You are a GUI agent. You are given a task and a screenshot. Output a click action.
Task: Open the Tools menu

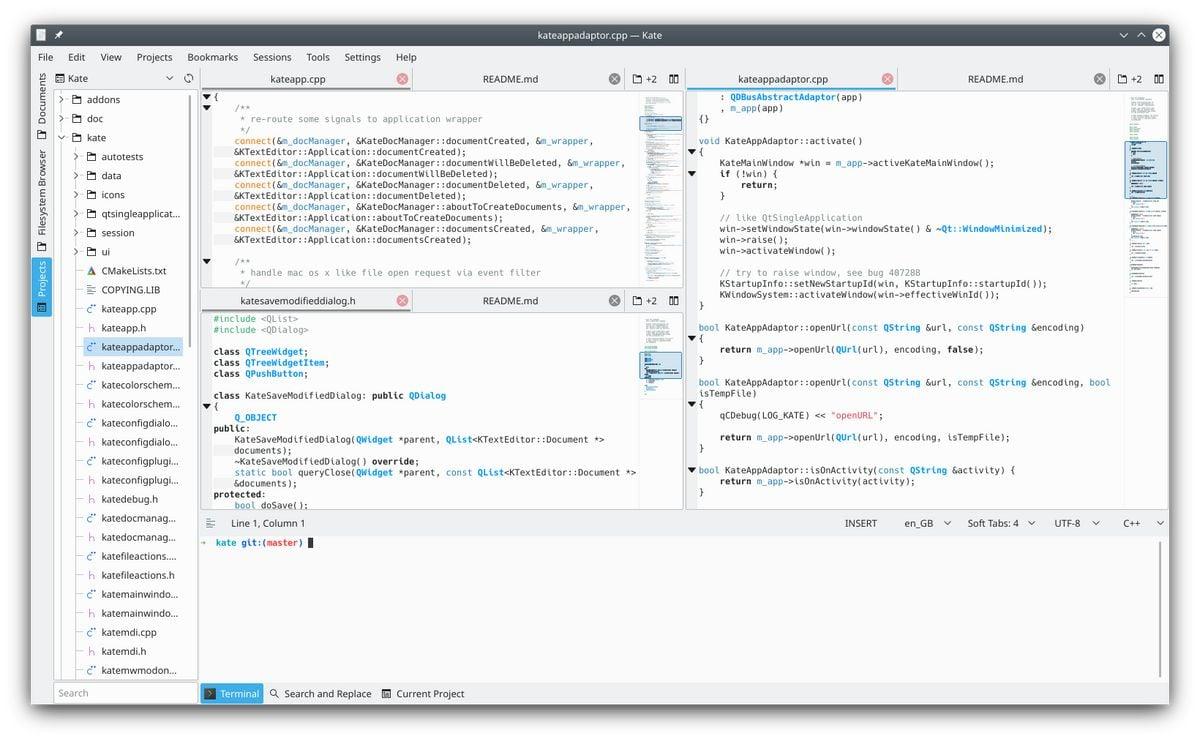(x=318, y=57)
